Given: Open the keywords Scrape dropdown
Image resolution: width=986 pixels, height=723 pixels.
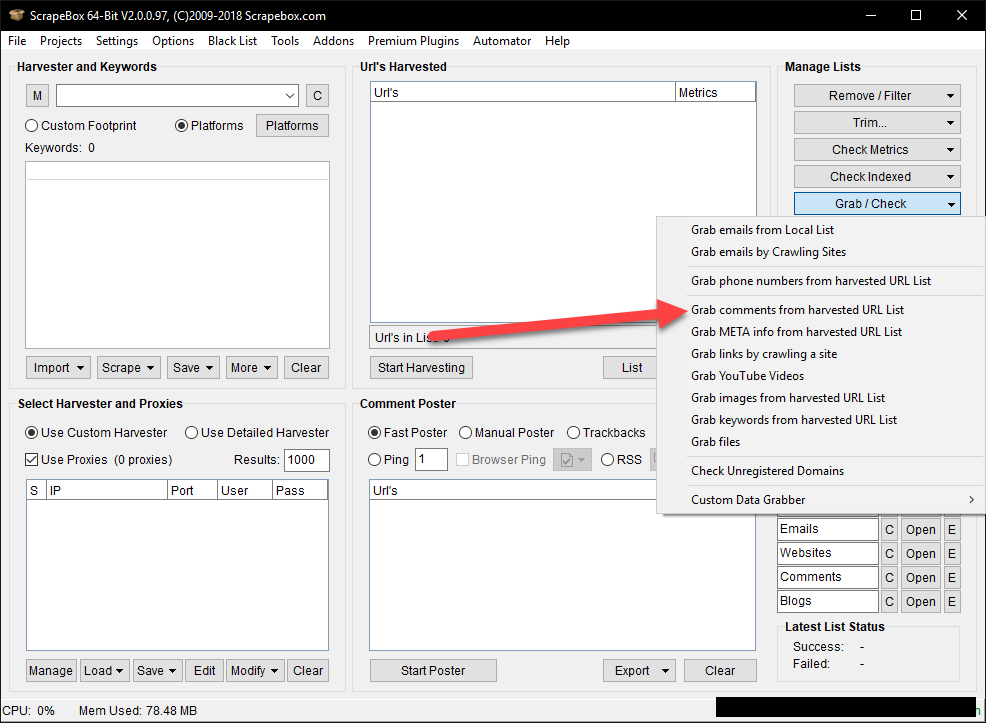Looking at the screenshot, I should coord(128,368).
